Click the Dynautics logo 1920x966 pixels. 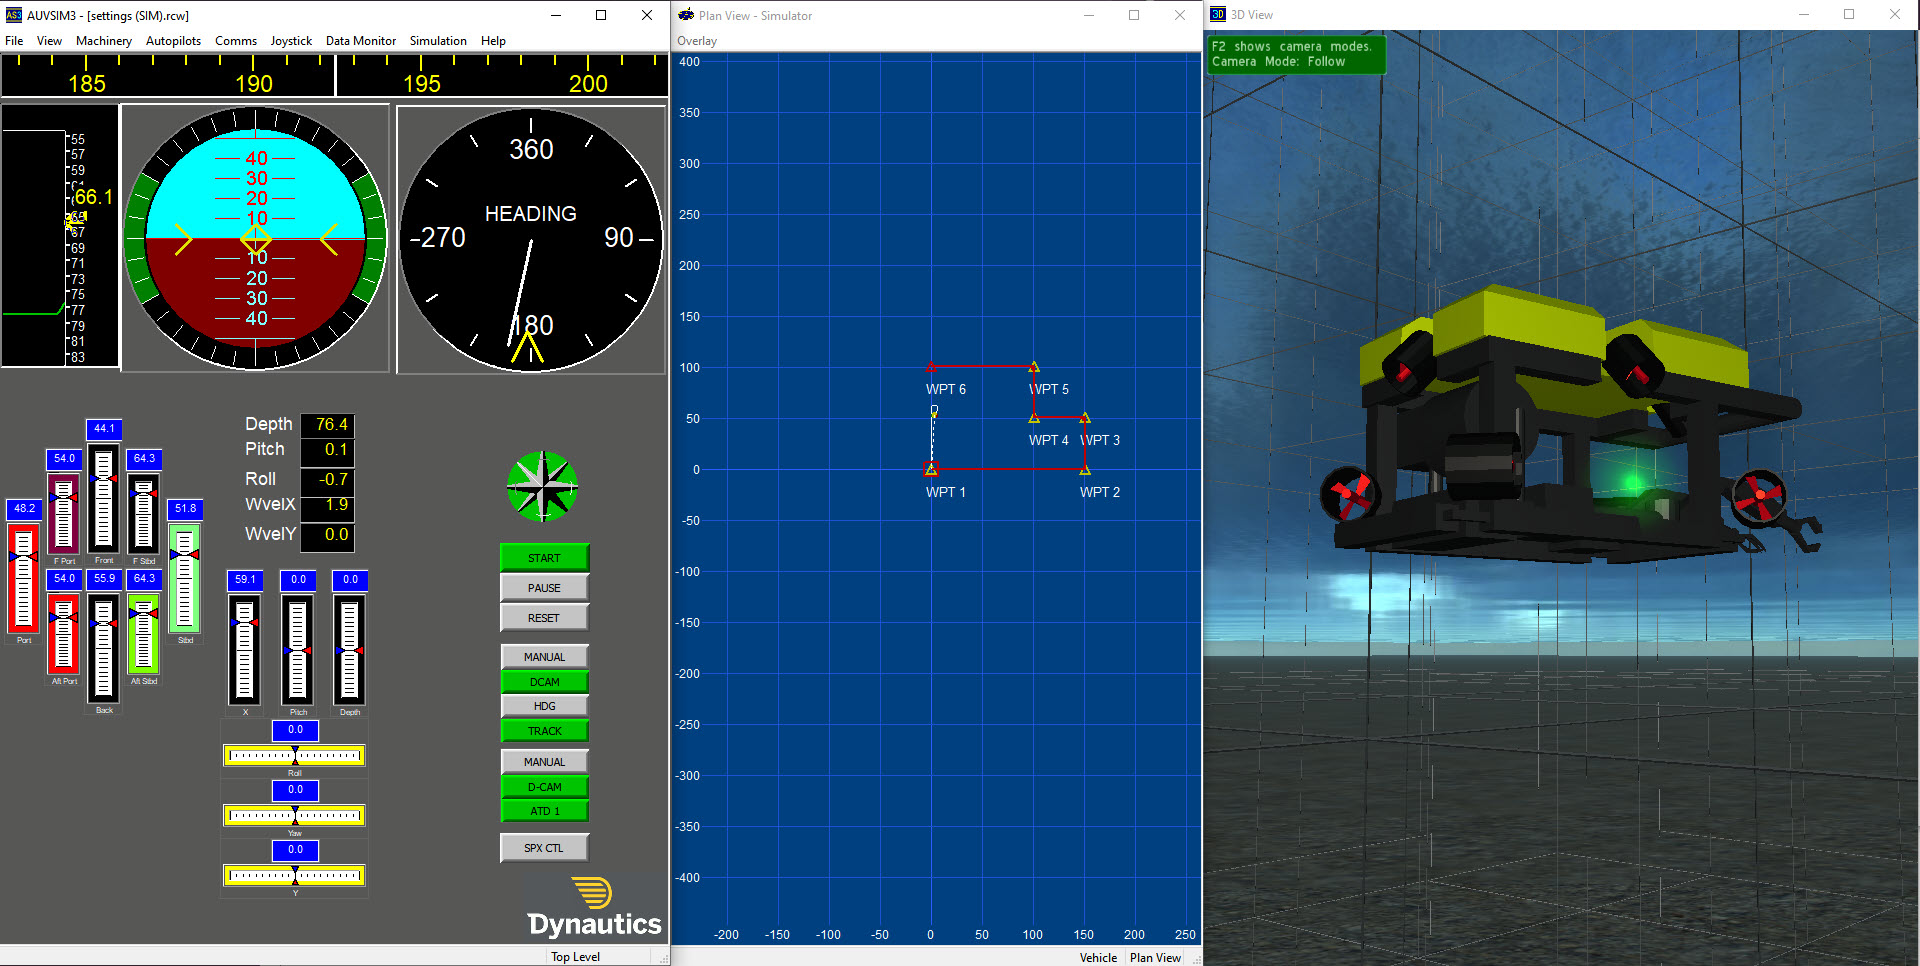[594, 909]
